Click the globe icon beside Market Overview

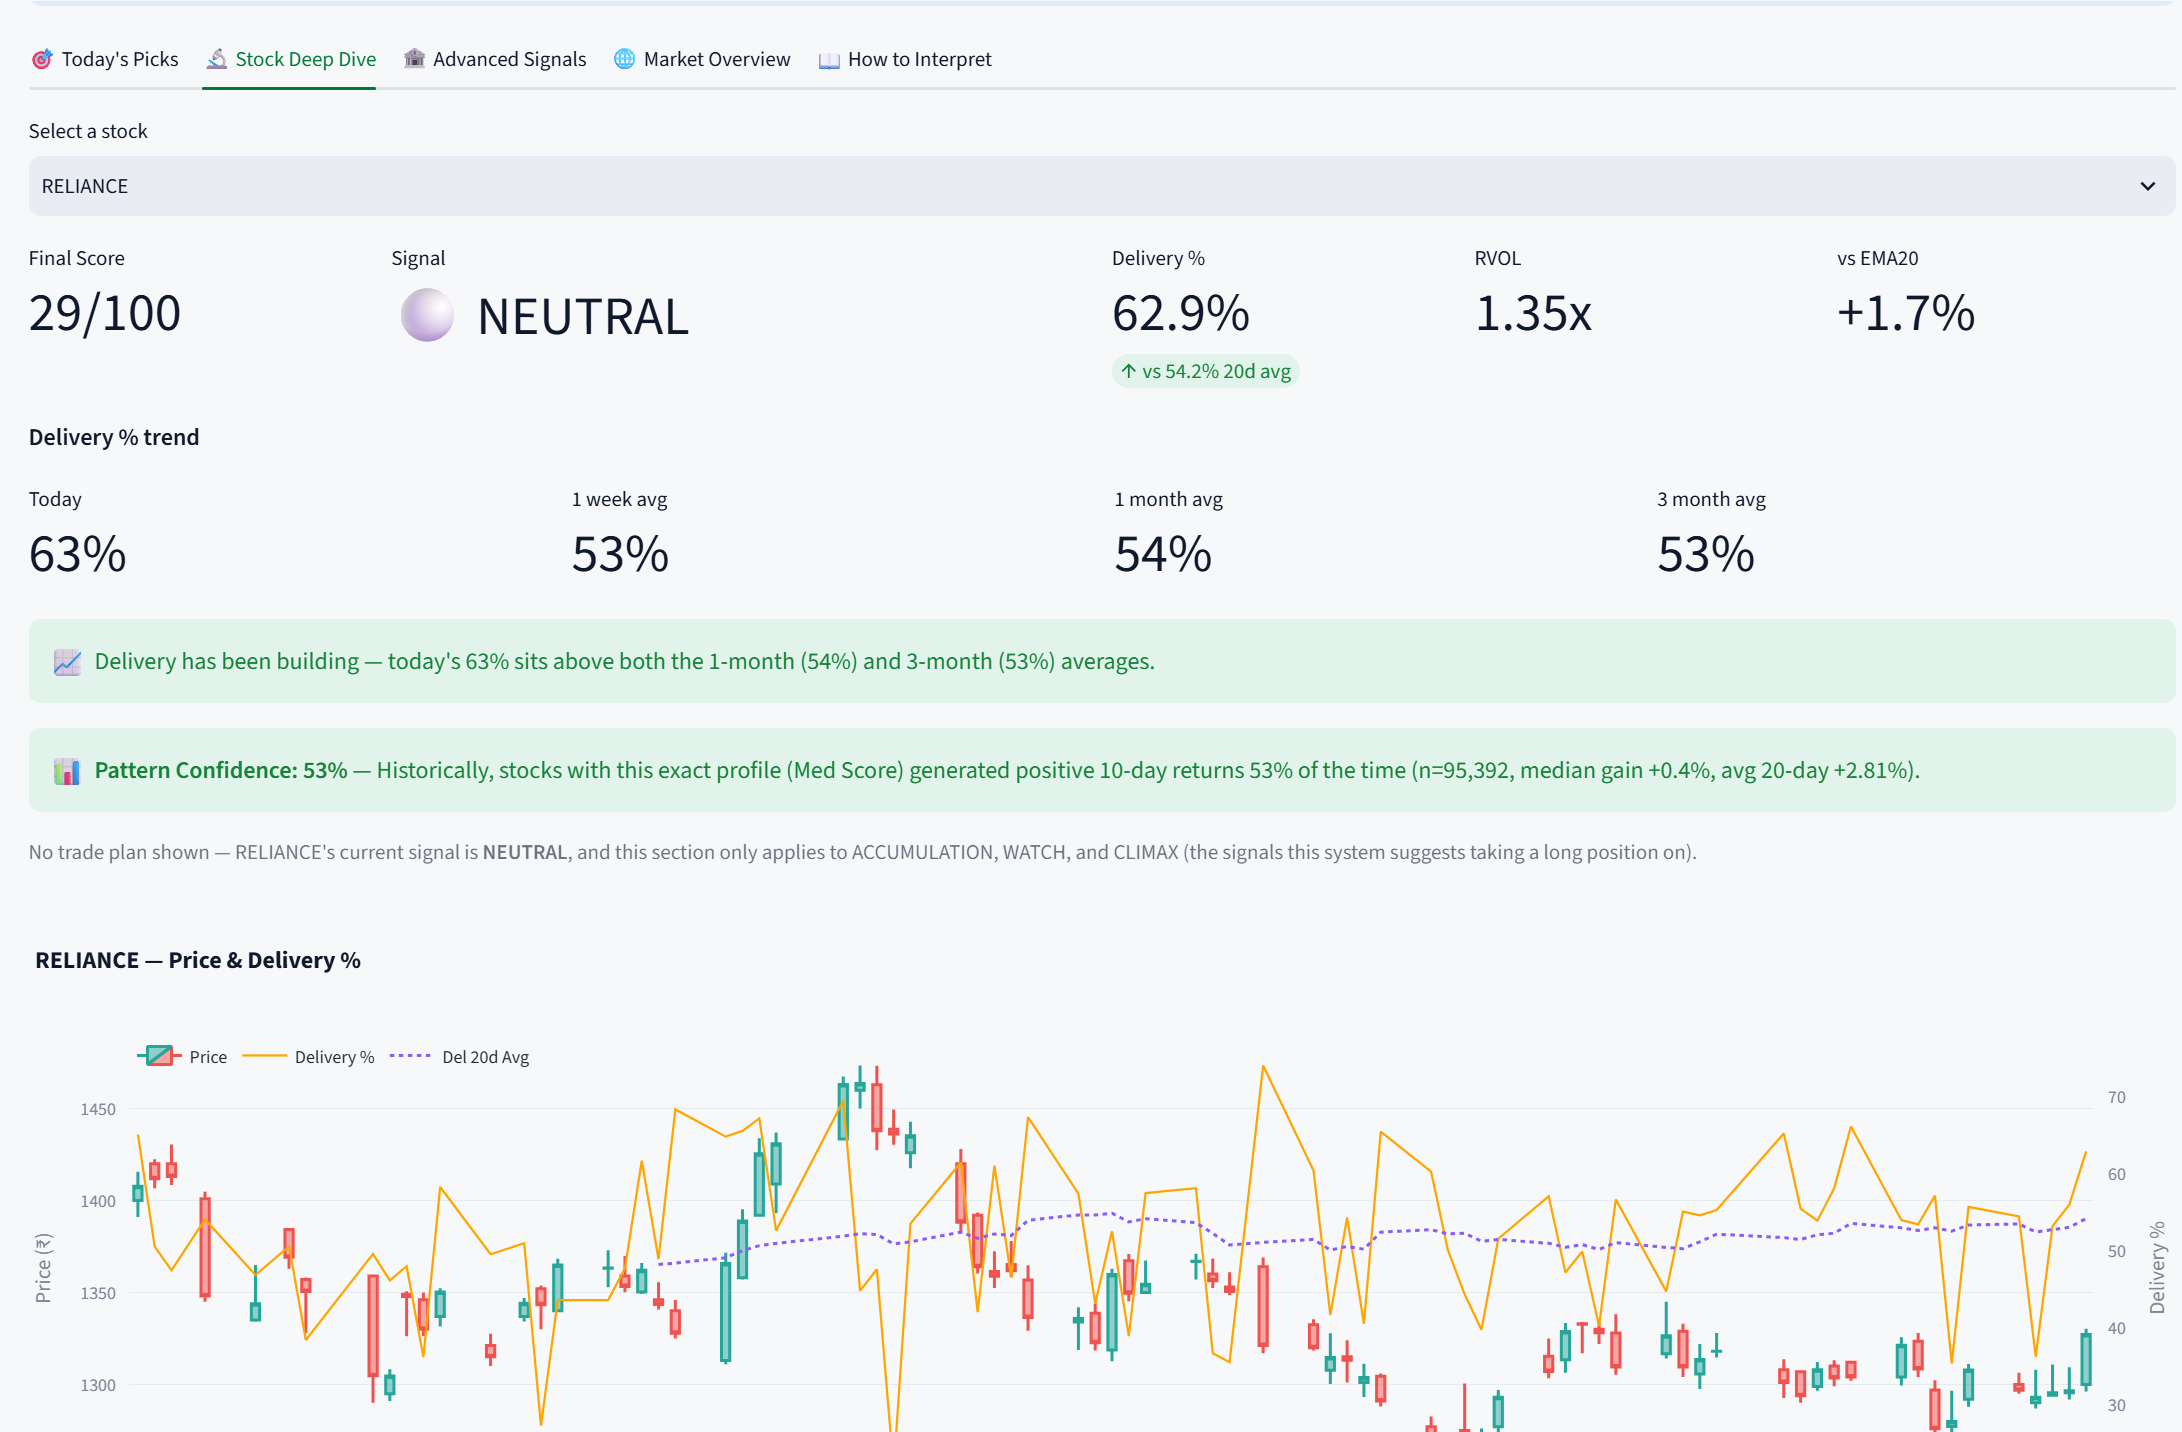[x=624, y=59]
